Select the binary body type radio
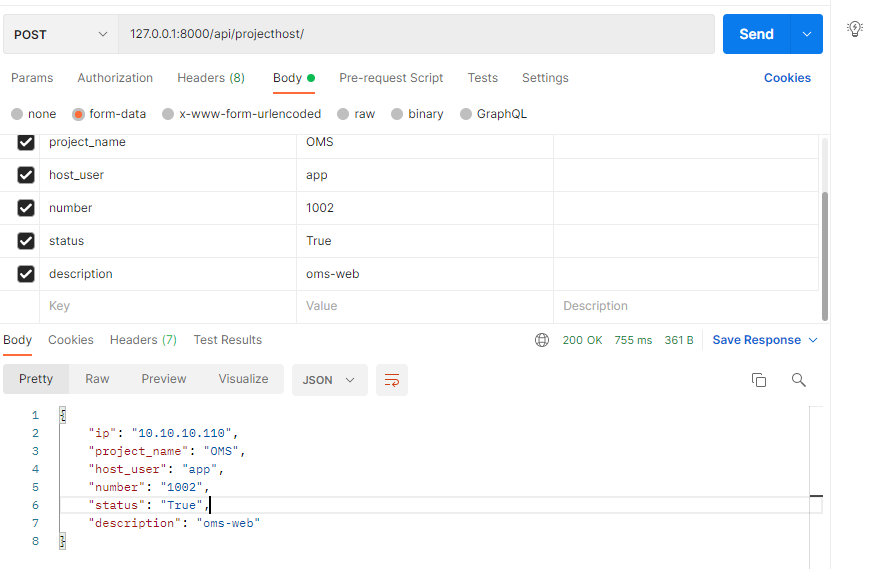This screenshot has height=569, width=873. point(396,114)
